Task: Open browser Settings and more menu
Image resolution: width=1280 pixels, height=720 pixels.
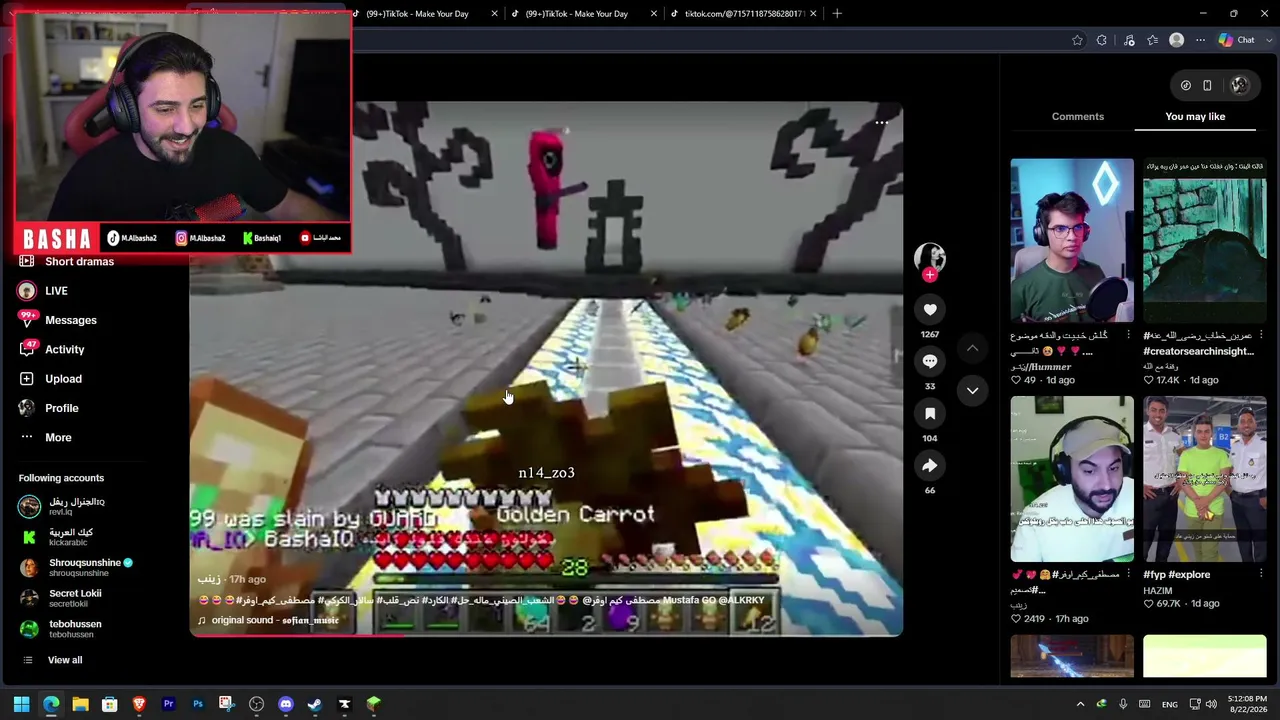Action: tap(1200, 40)
